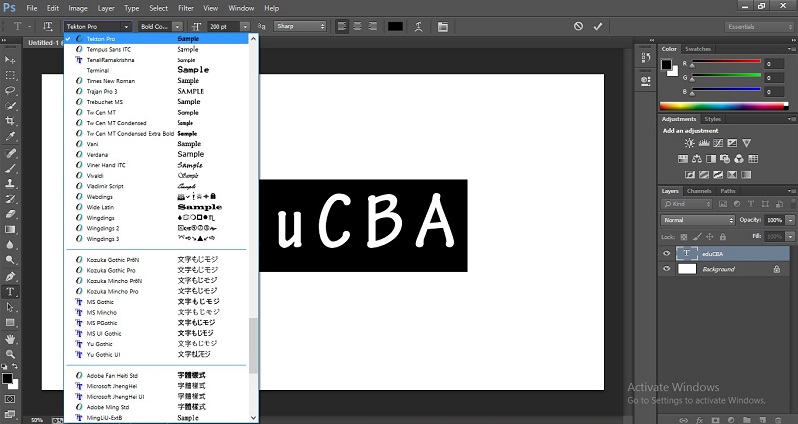Lock transparent pixels in Layers panel

click(x=683, y=237)
